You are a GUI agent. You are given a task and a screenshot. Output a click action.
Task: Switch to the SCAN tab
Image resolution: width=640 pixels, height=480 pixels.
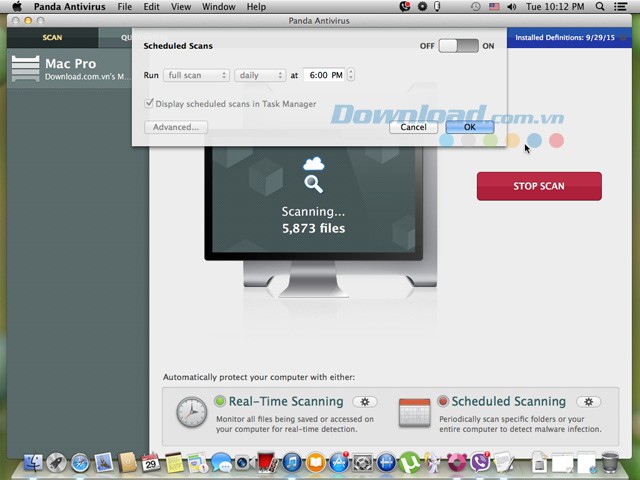pyautogui.click(x=52, y=38)
